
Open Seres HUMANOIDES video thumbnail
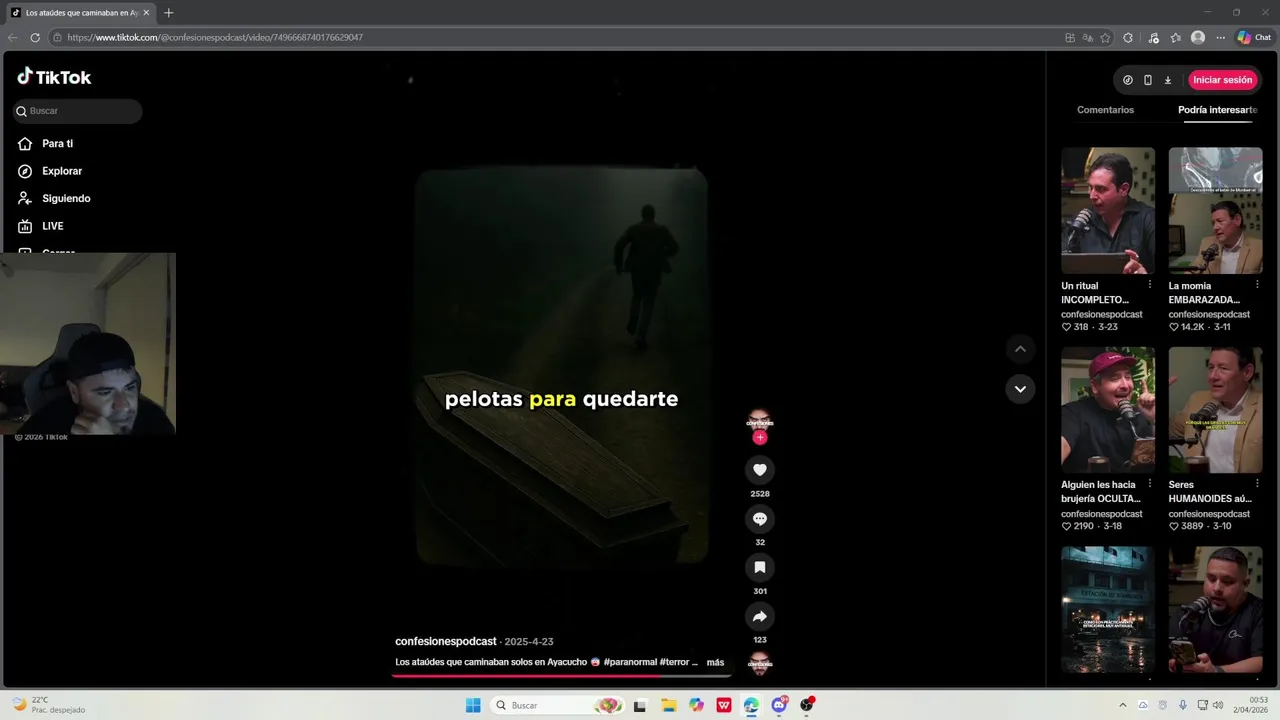pyautogui.click(x=1216, y=410)
